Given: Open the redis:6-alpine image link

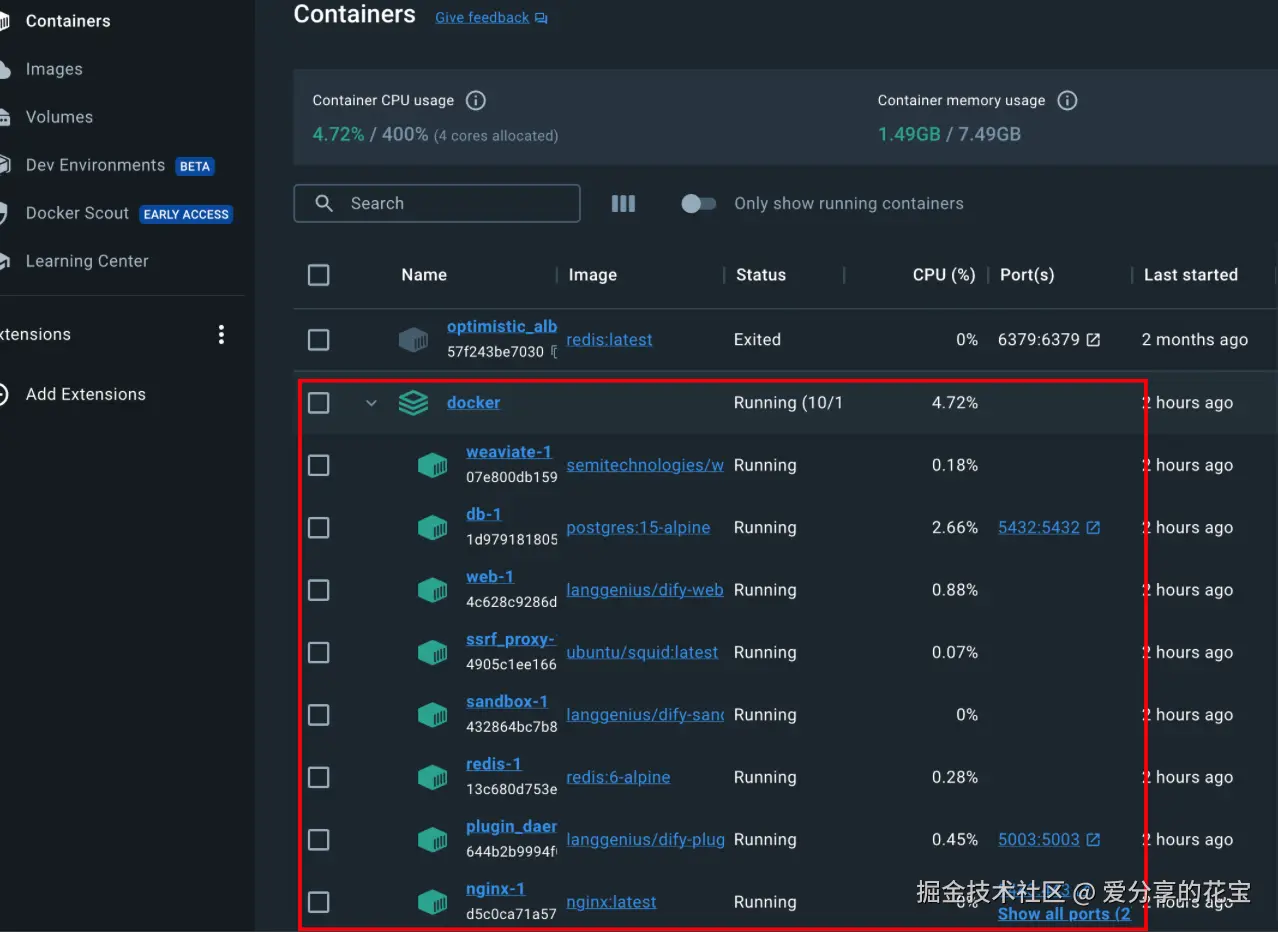Looking at the screenshot, I should tap(618, 777).
